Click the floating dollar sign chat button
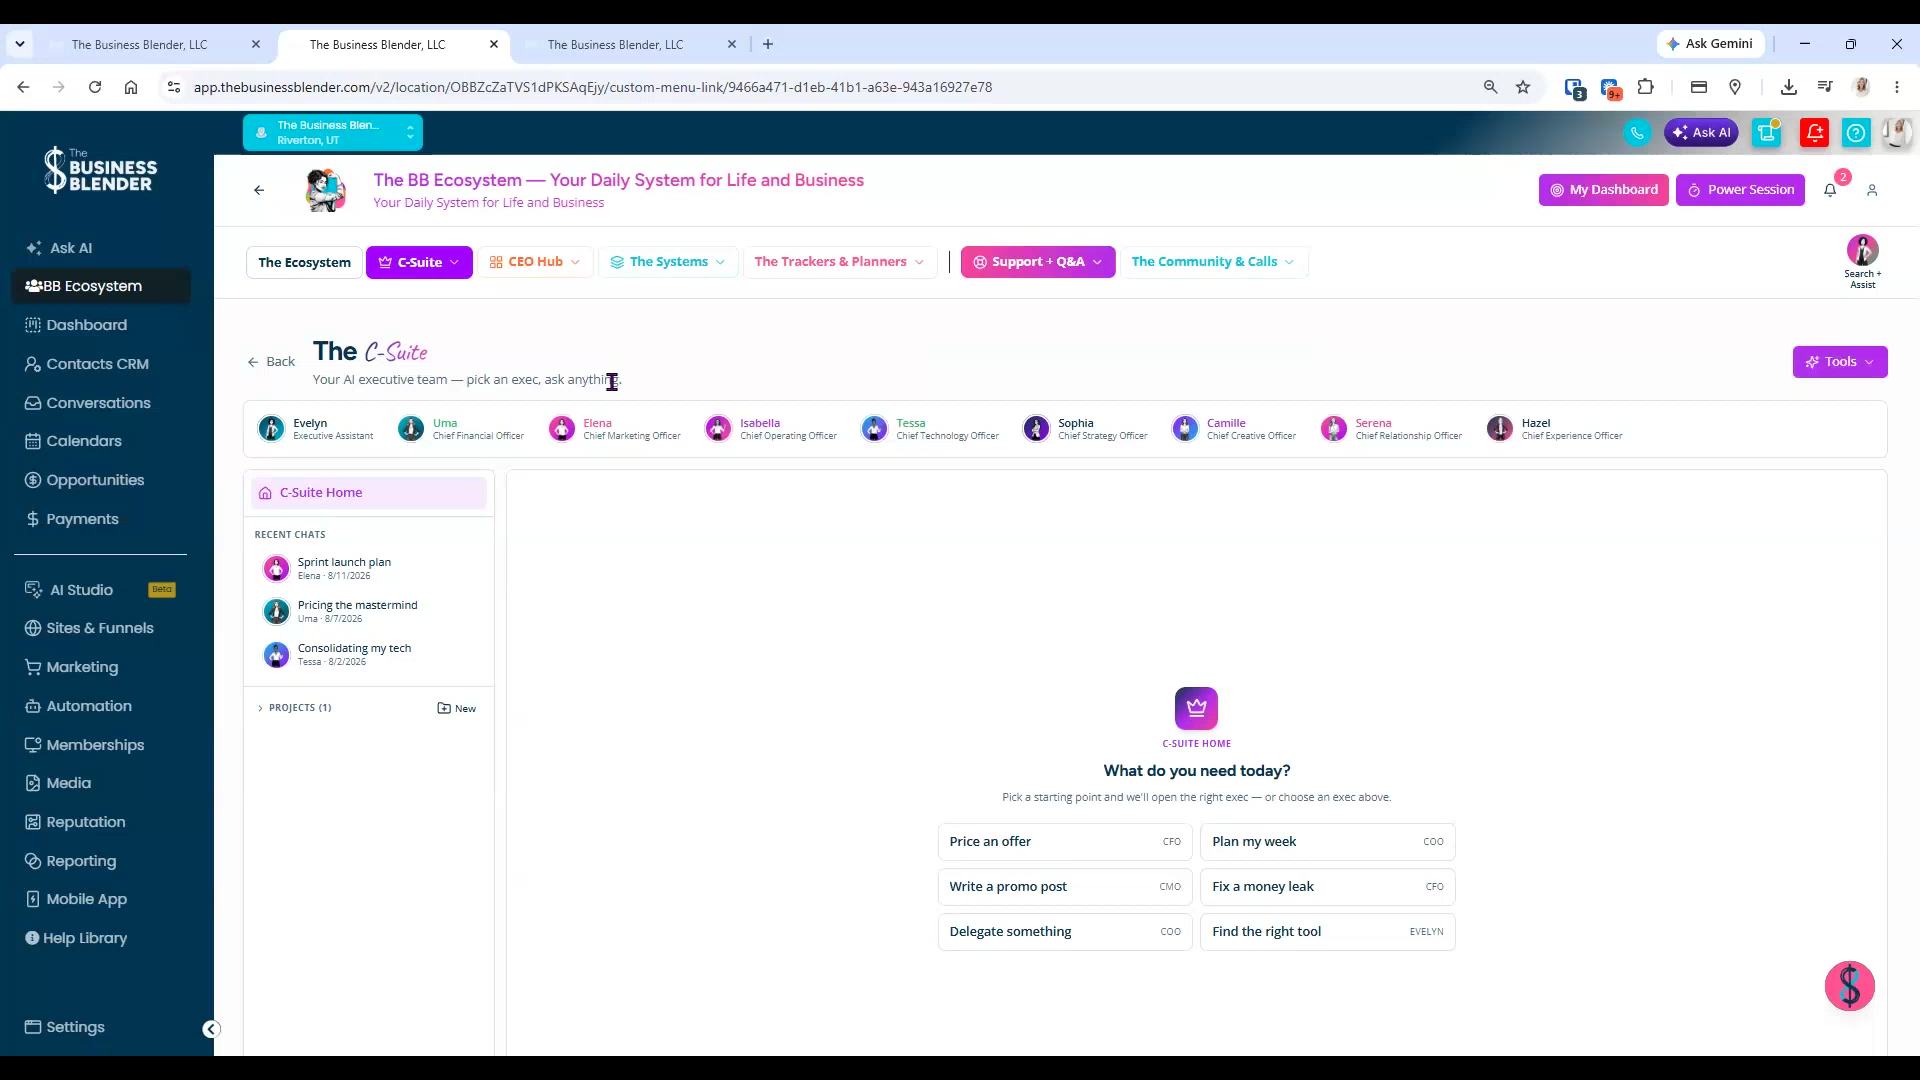The height and width of the screenshot is (1080, 1920). point(1849,986)
